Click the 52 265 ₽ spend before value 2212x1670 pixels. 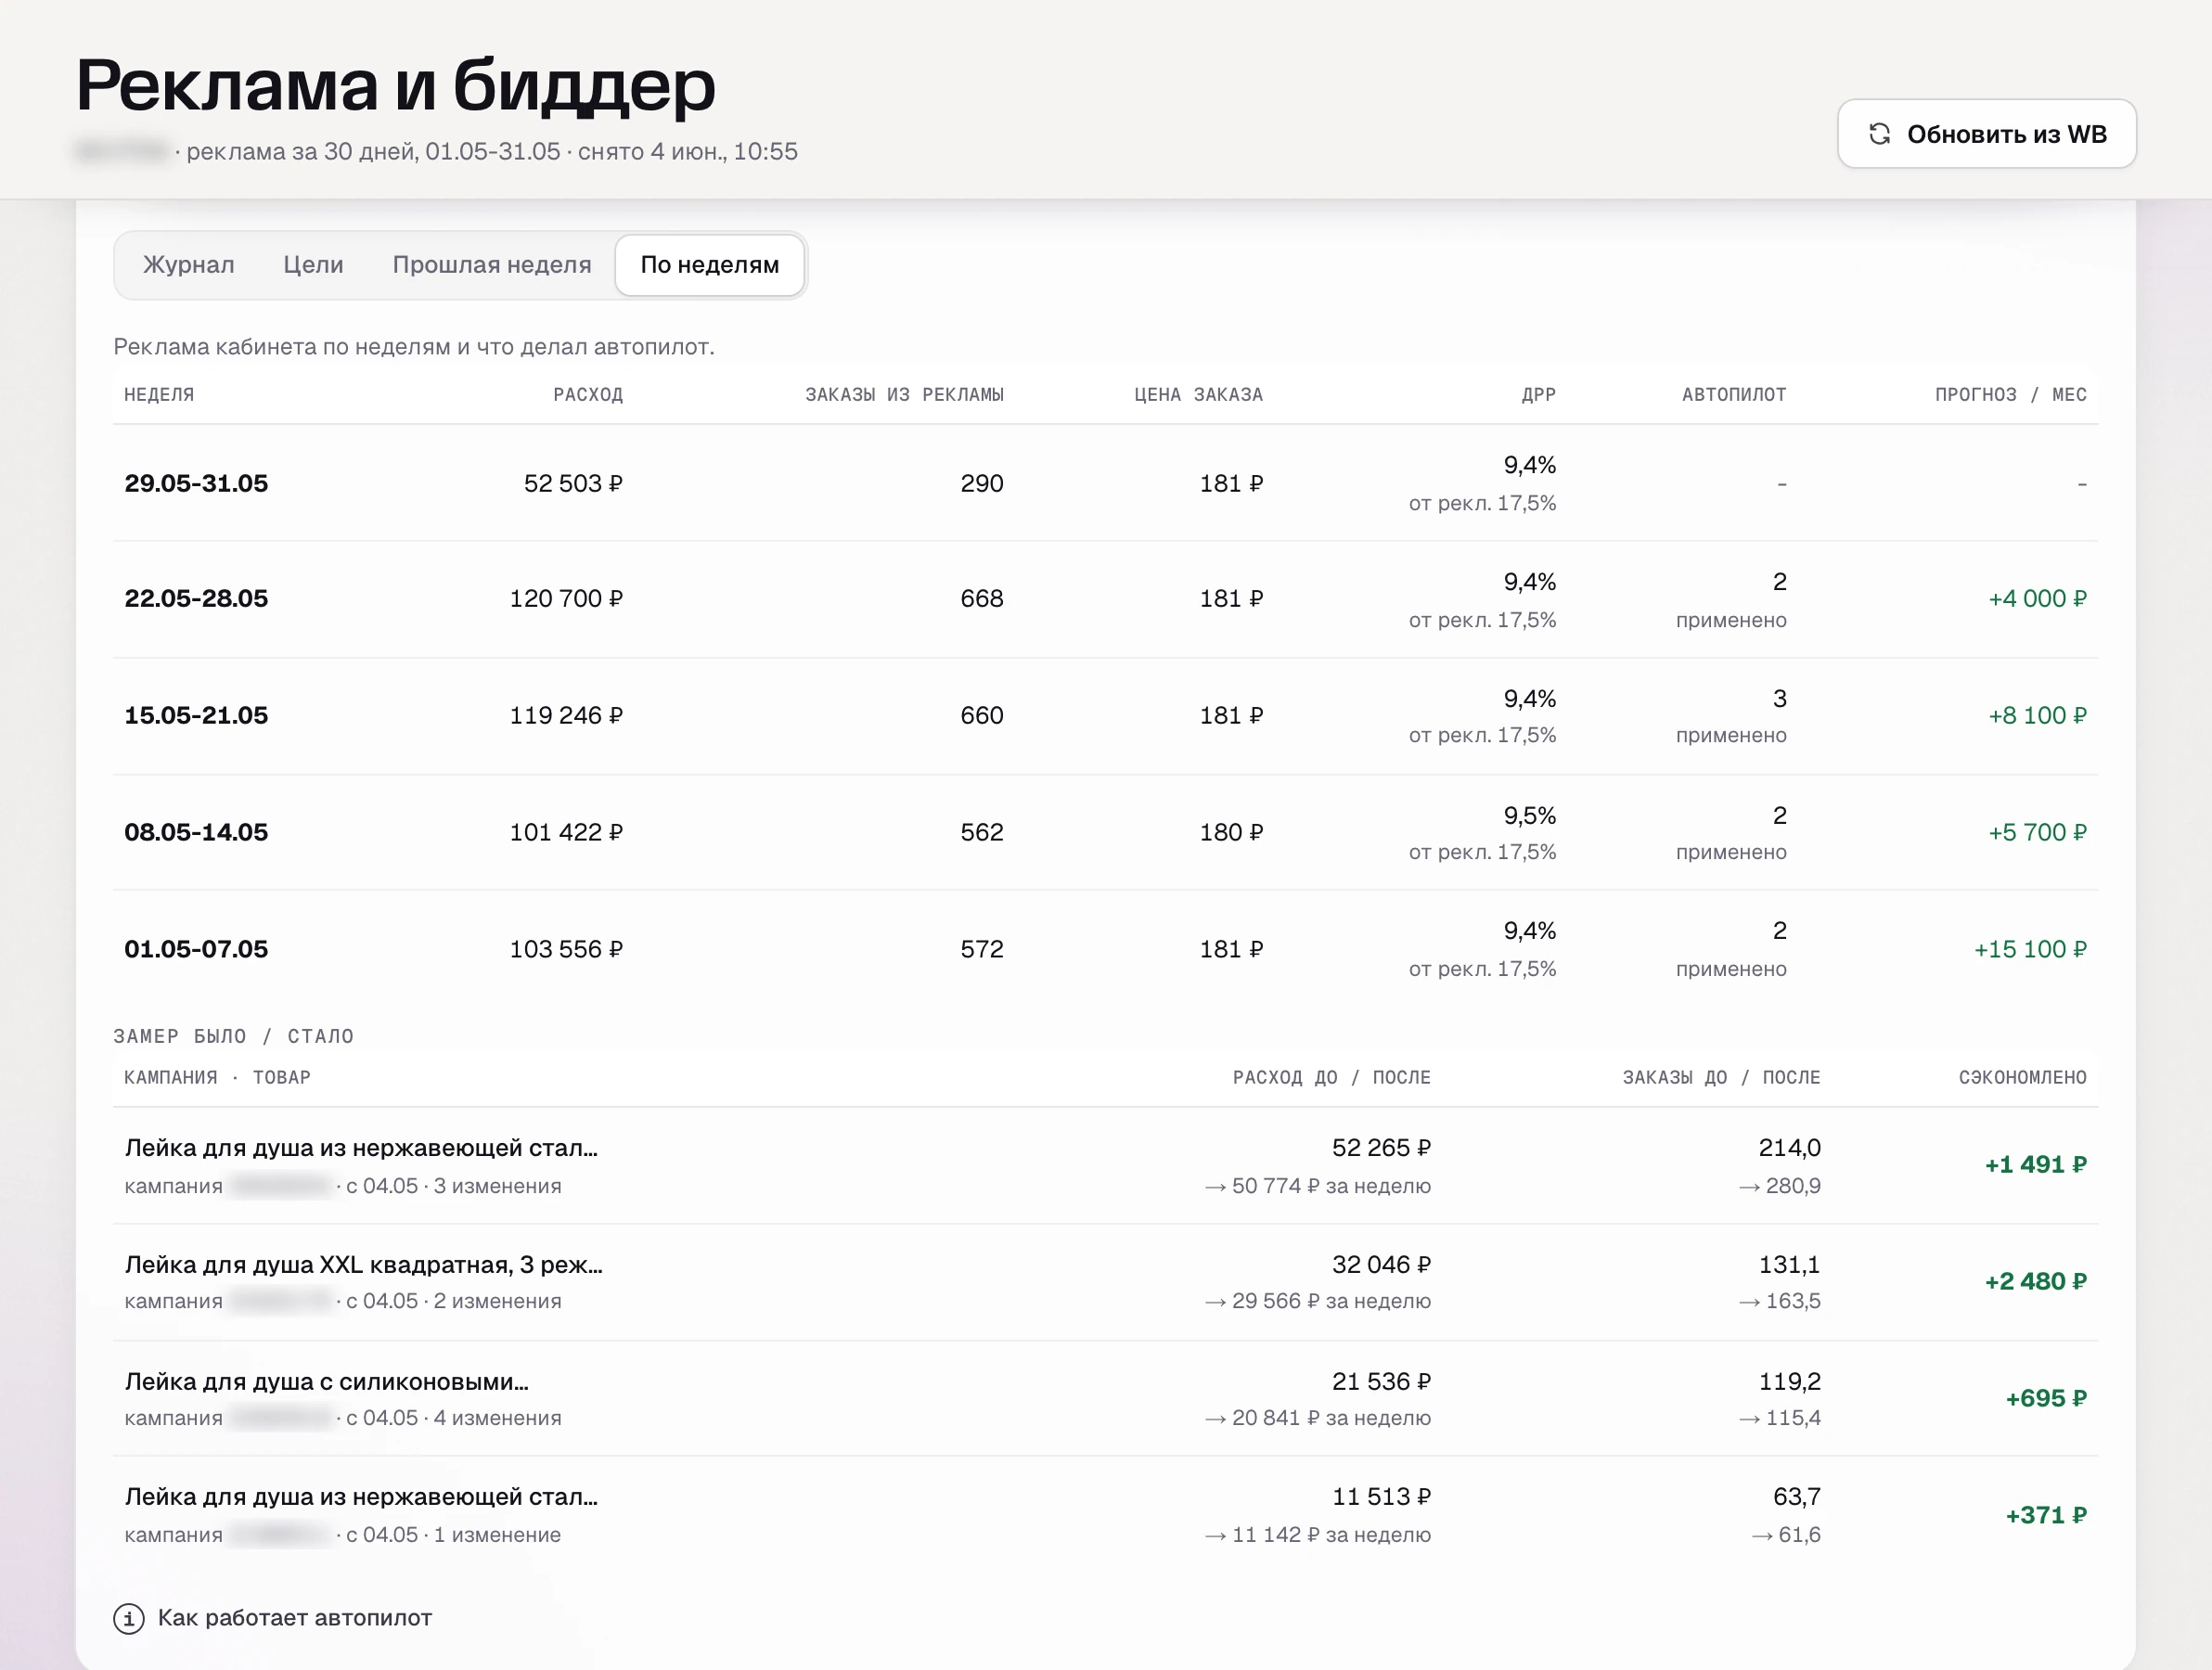[x=1381, y=1148]
